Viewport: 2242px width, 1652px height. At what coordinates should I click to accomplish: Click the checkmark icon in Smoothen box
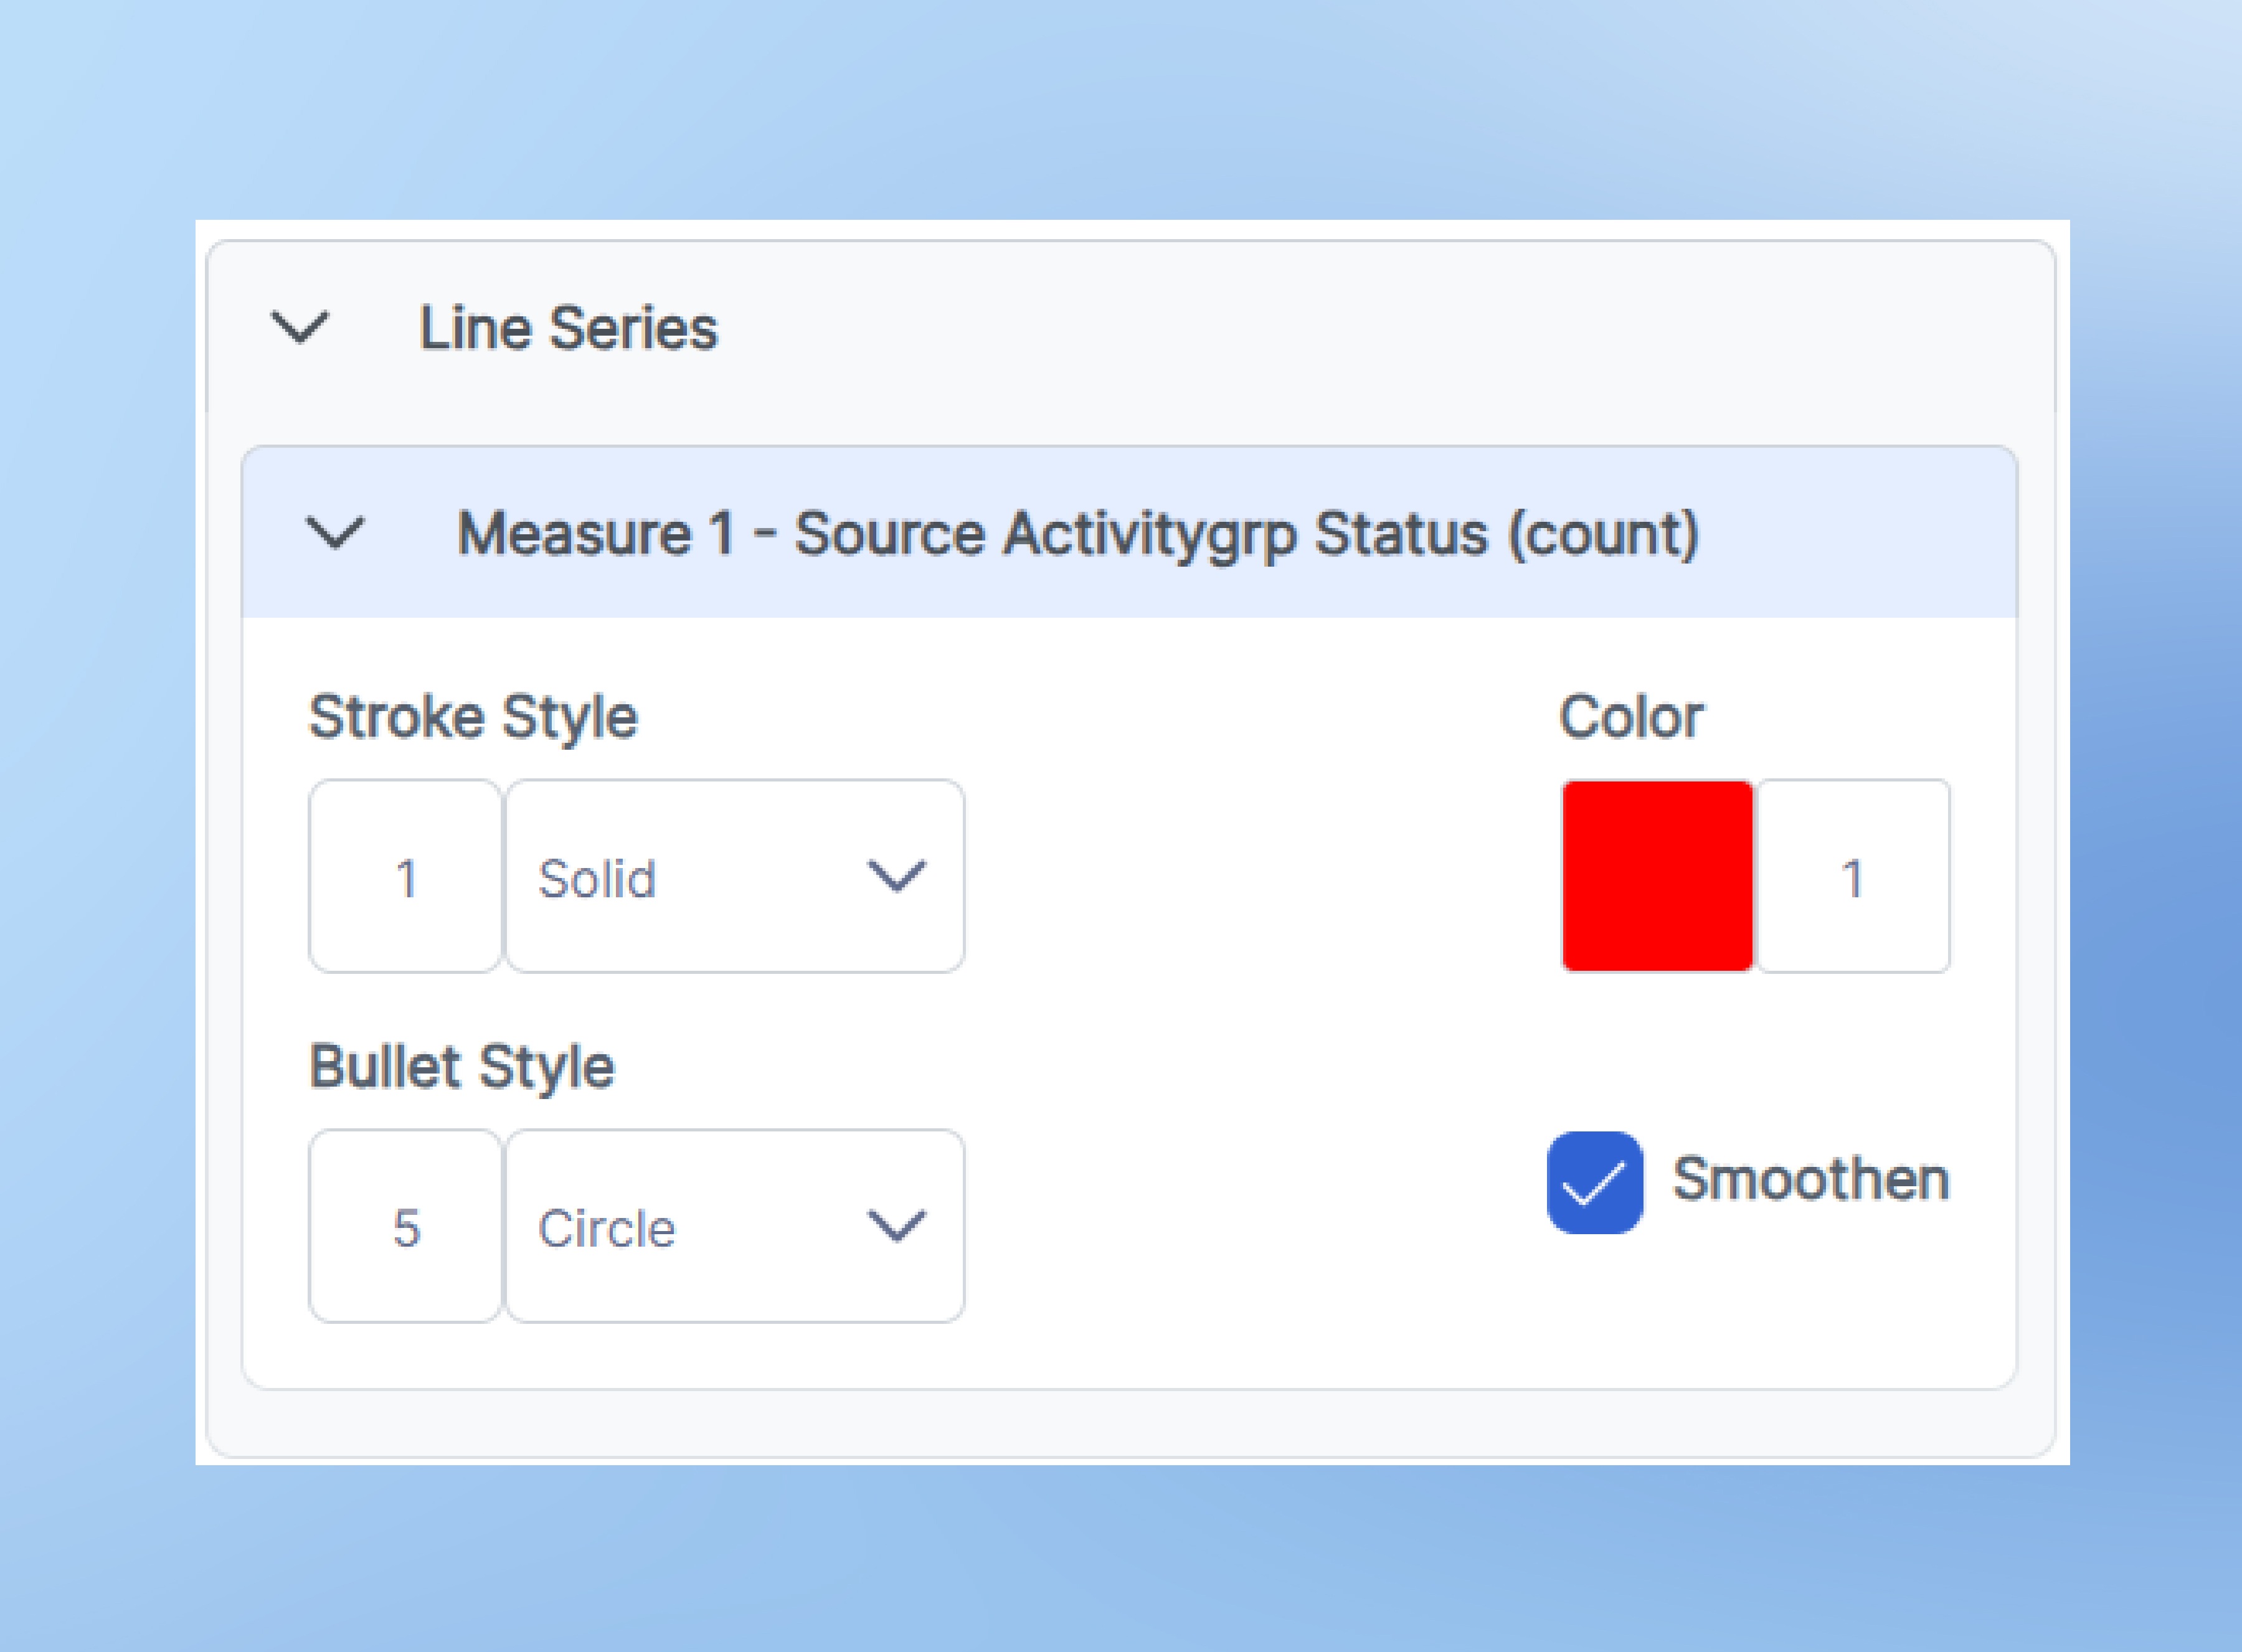(1594, 1184)
